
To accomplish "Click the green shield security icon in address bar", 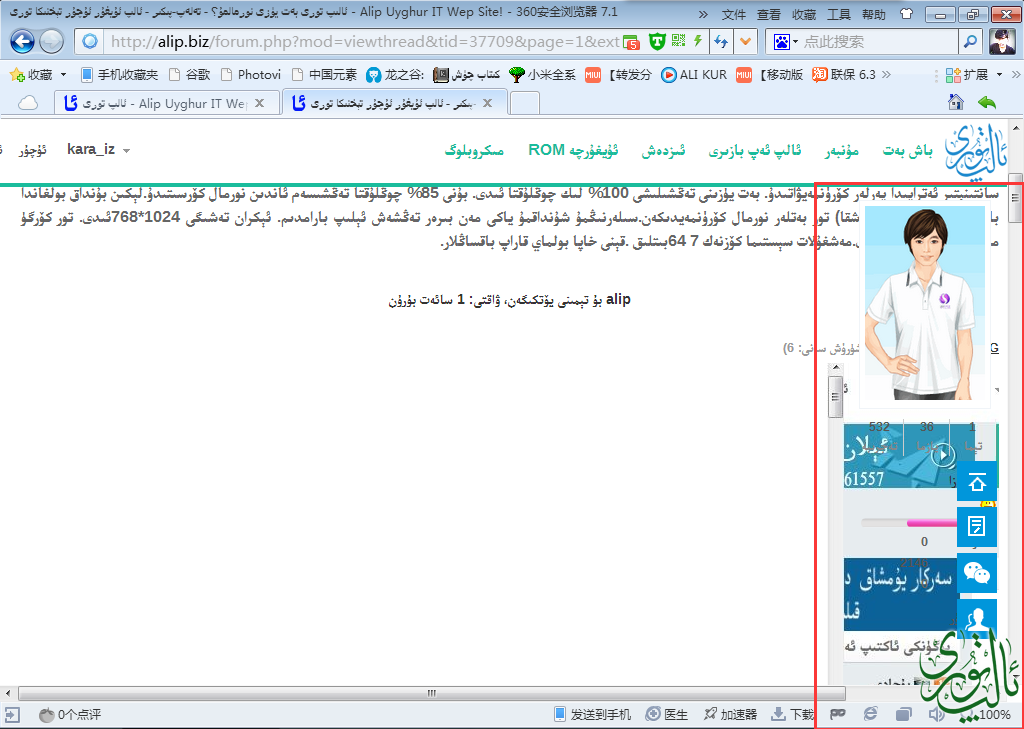I will coord(657,42).
